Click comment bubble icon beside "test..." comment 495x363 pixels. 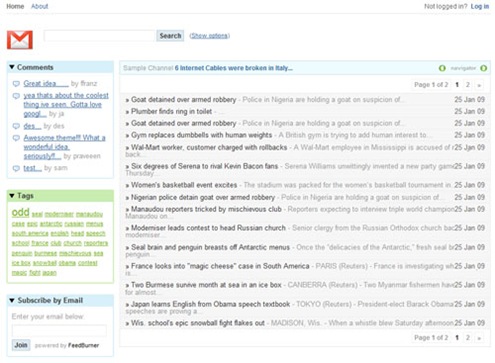16,168
